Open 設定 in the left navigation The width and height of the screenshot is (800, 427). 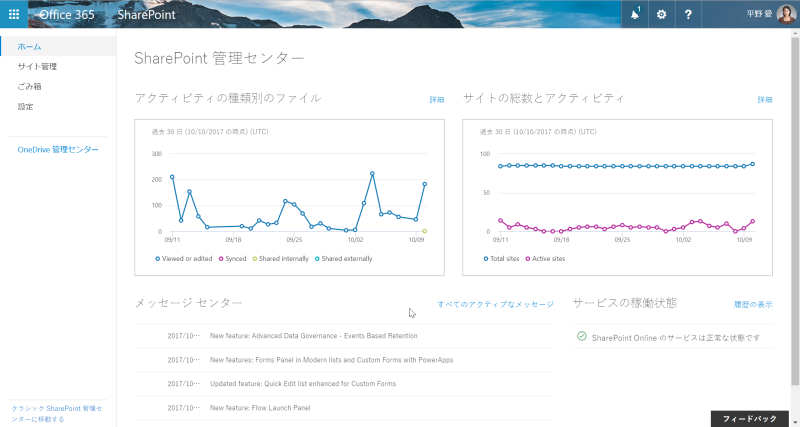(25, 107)
